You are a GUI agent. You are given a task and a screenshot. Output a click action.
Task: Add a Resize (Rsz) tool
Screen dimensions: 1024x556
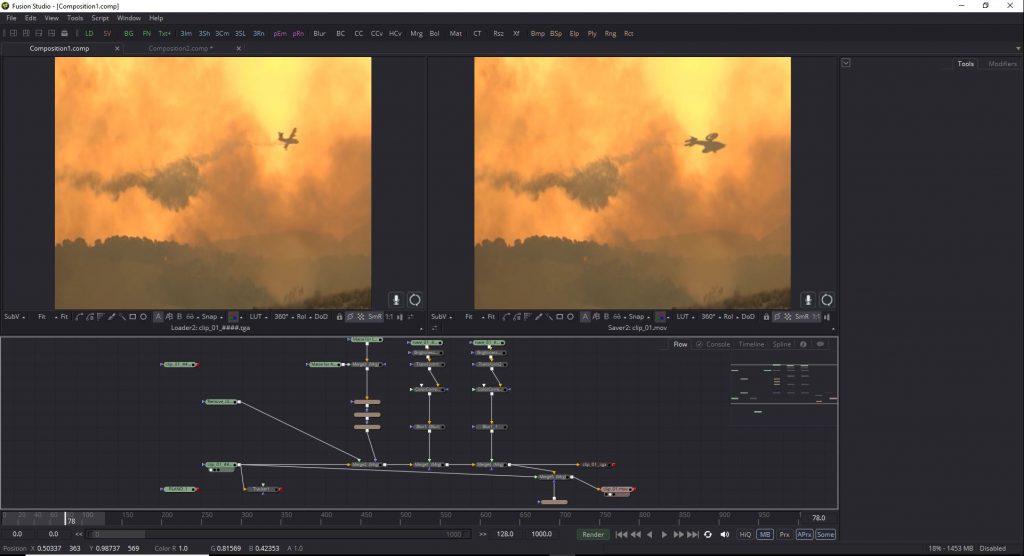[498, 33]
